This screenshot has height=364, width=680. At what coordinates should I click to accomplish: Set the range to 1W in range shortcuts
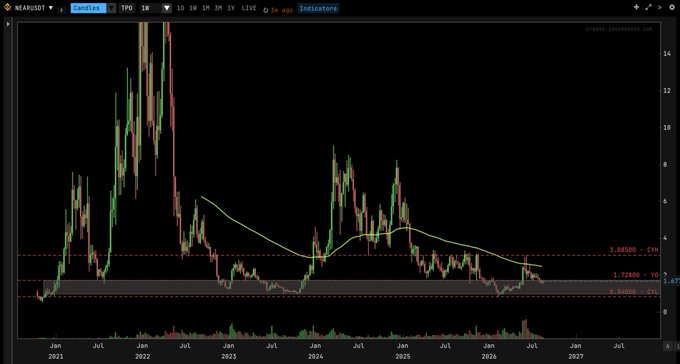point(193,8)
